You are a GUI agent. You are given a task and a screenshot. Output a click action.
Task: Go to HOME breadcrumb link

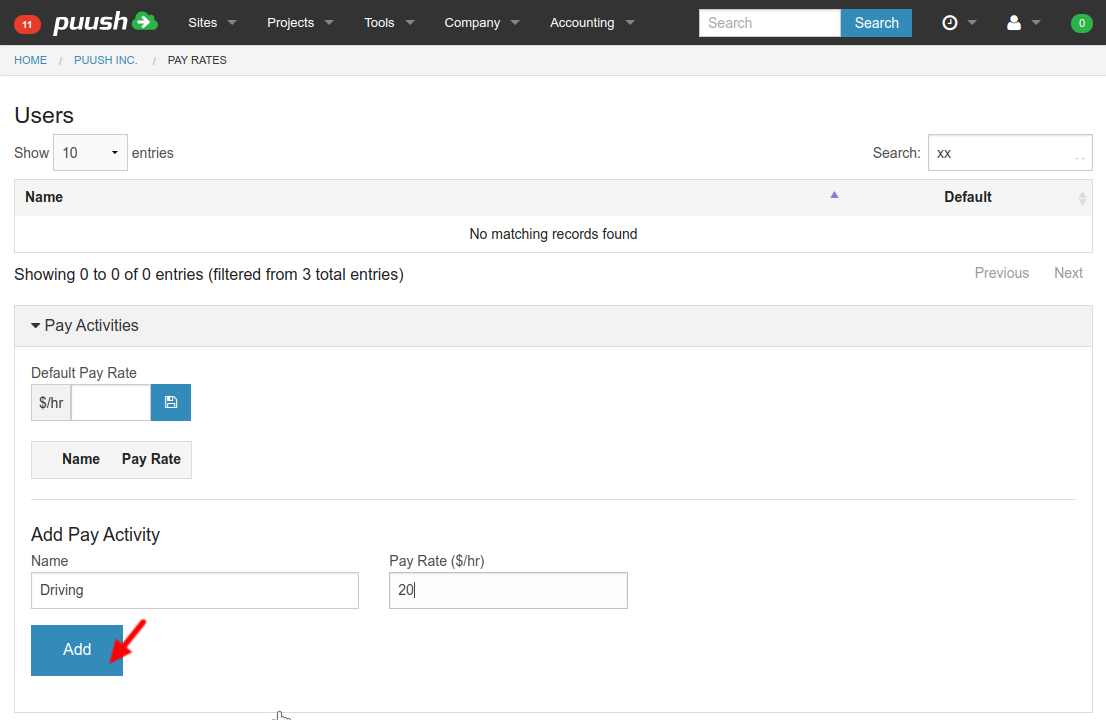click(31, 60)
